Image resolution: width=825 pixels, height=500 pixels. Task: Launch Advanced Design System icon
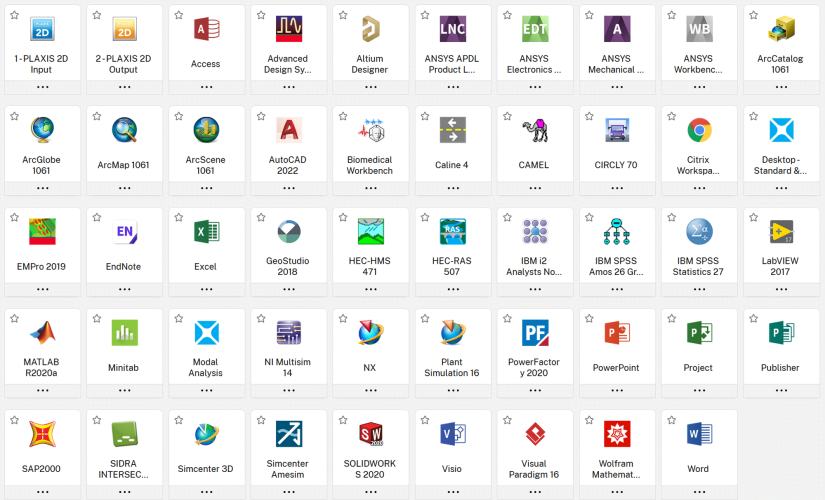(289, 29)
